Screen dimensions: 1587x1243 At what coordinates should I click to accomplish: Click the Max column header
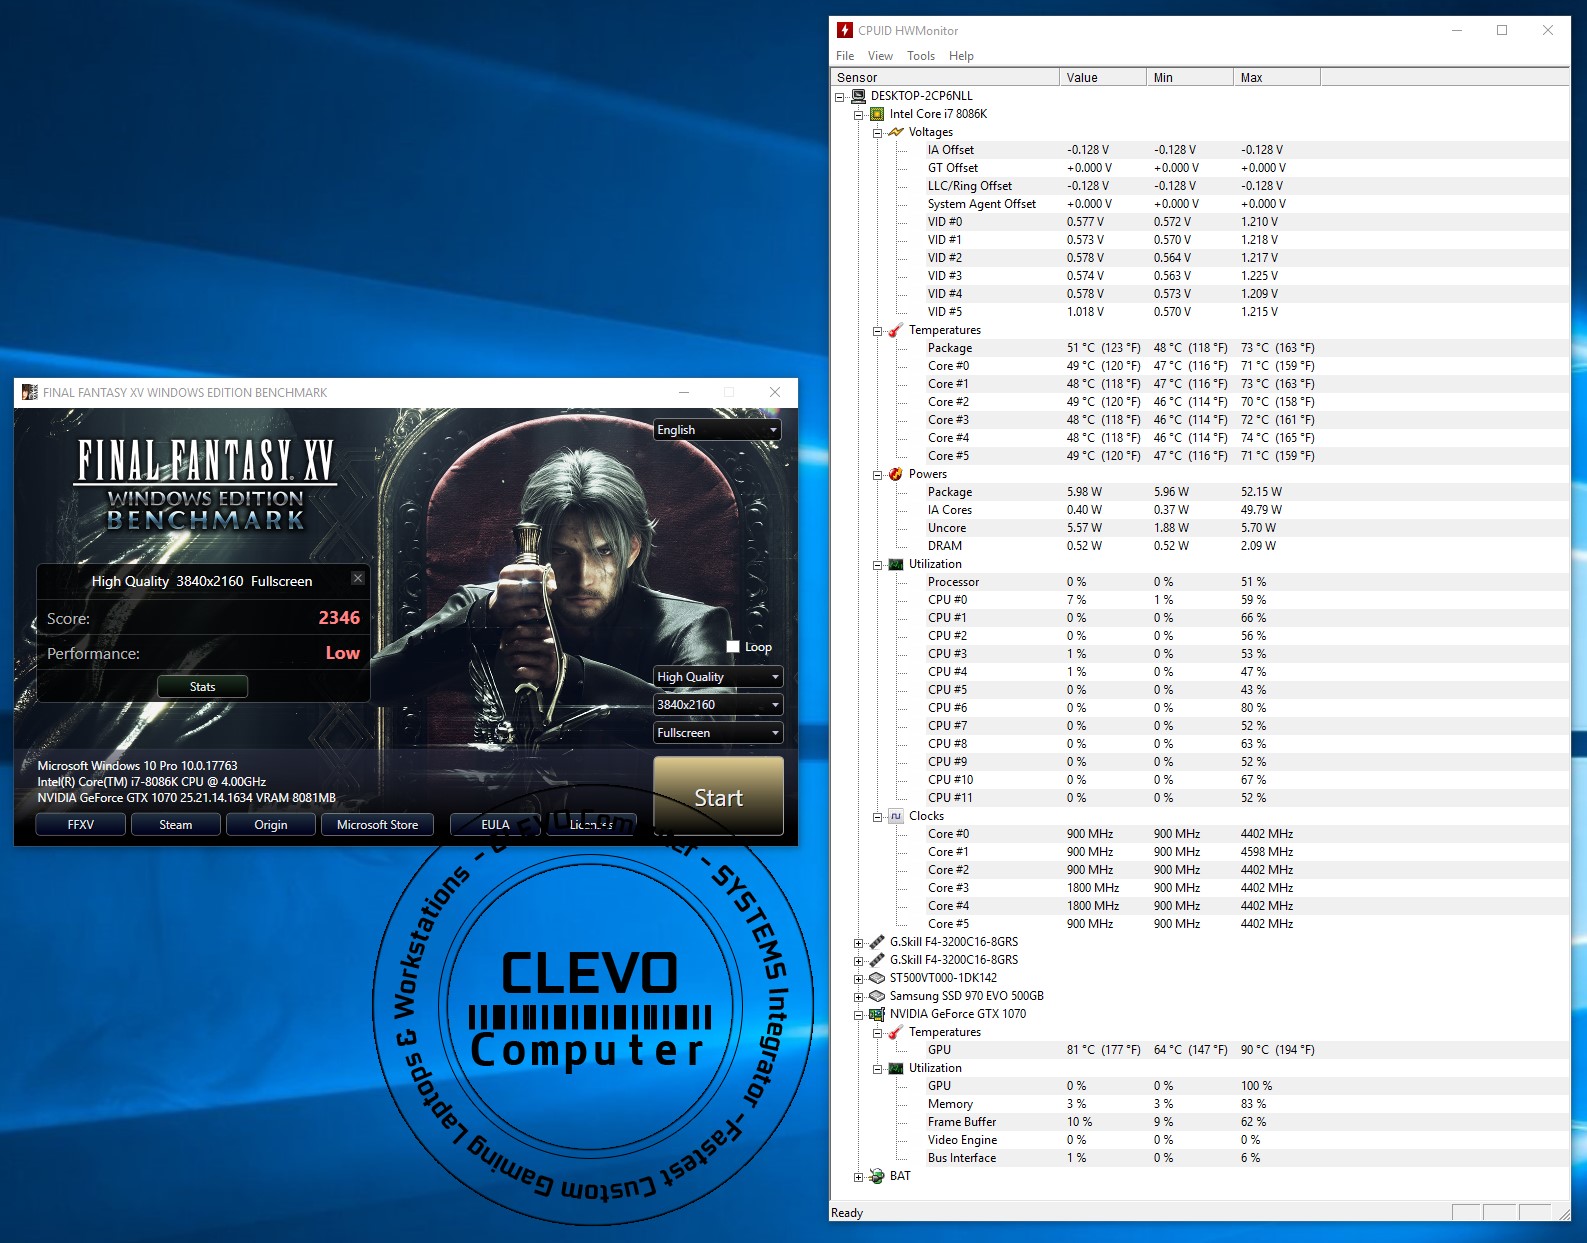[x=1277, y=77]
